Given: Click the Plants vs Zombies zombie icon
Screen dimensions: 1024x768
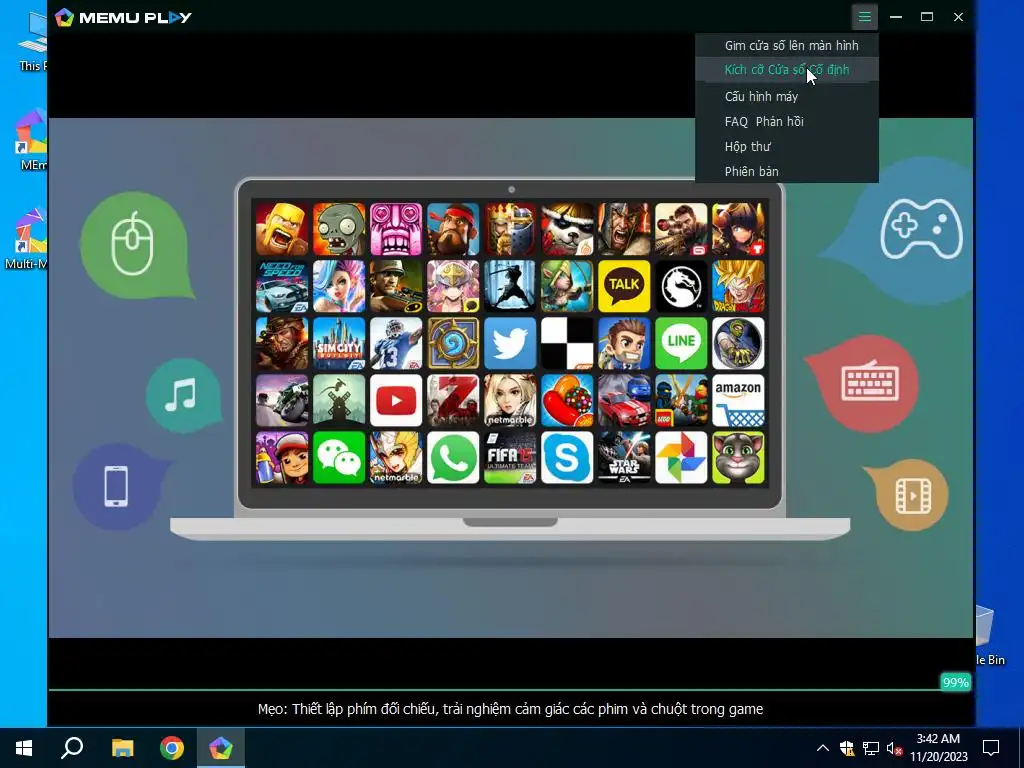Looking at the screenshot, I should click(339, 229).
